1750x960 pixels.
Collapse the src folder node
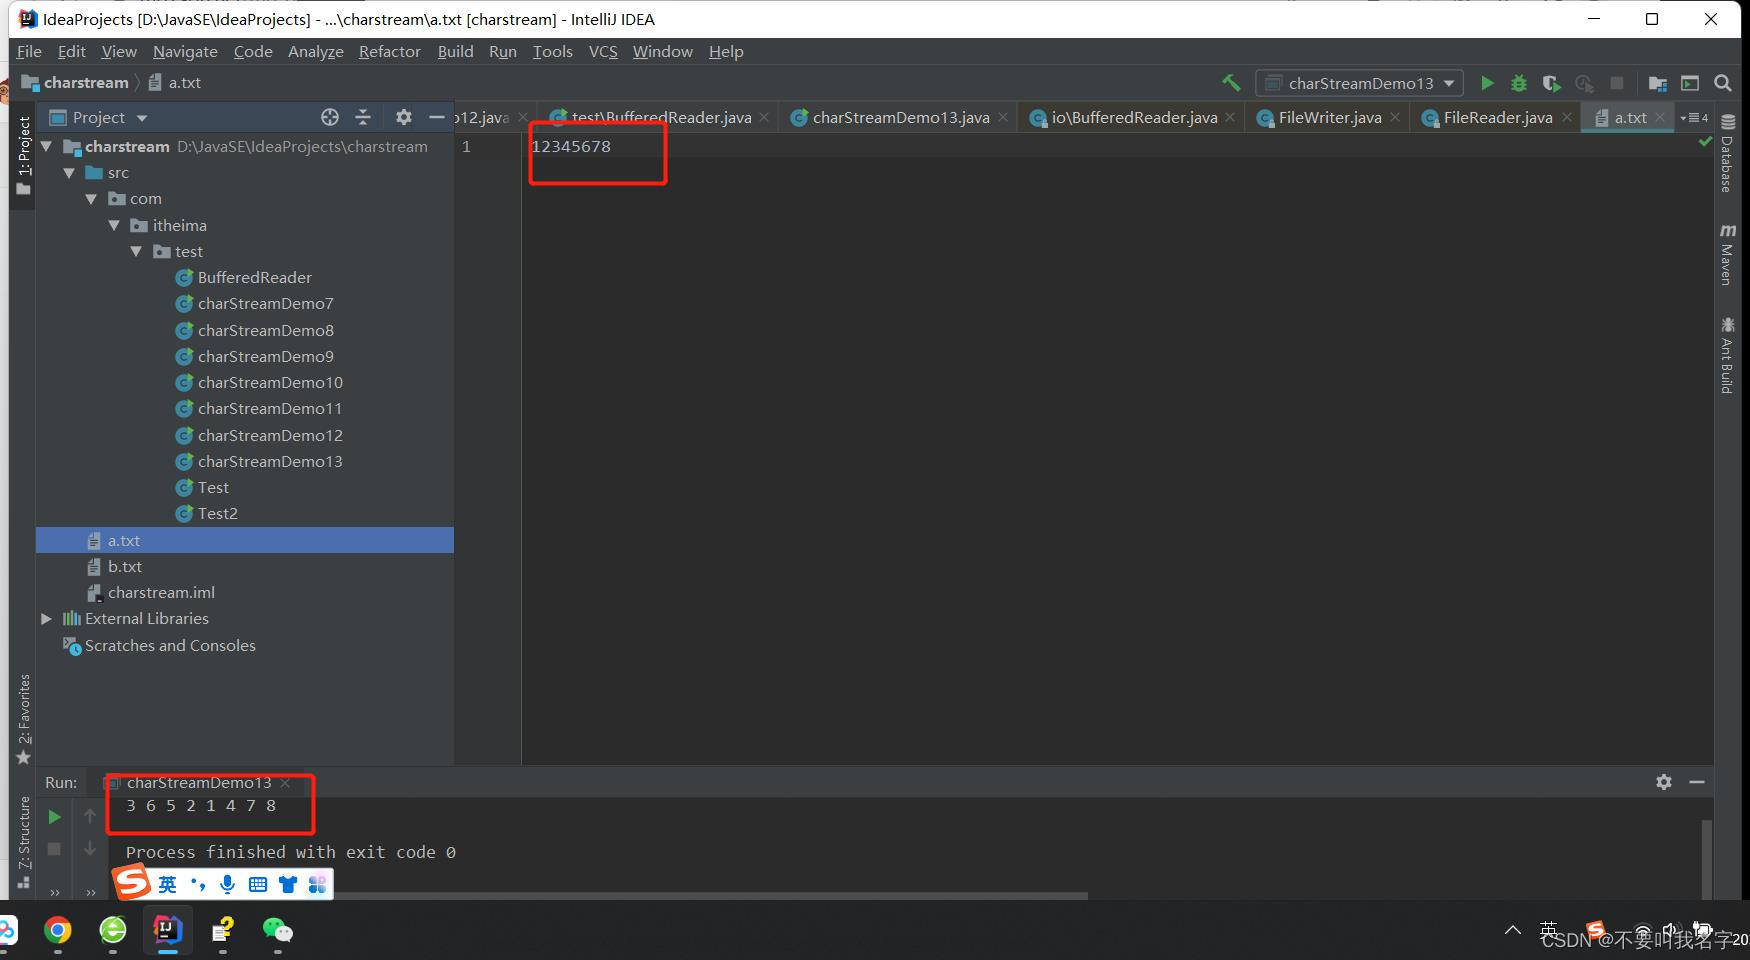tap(69, 173)
